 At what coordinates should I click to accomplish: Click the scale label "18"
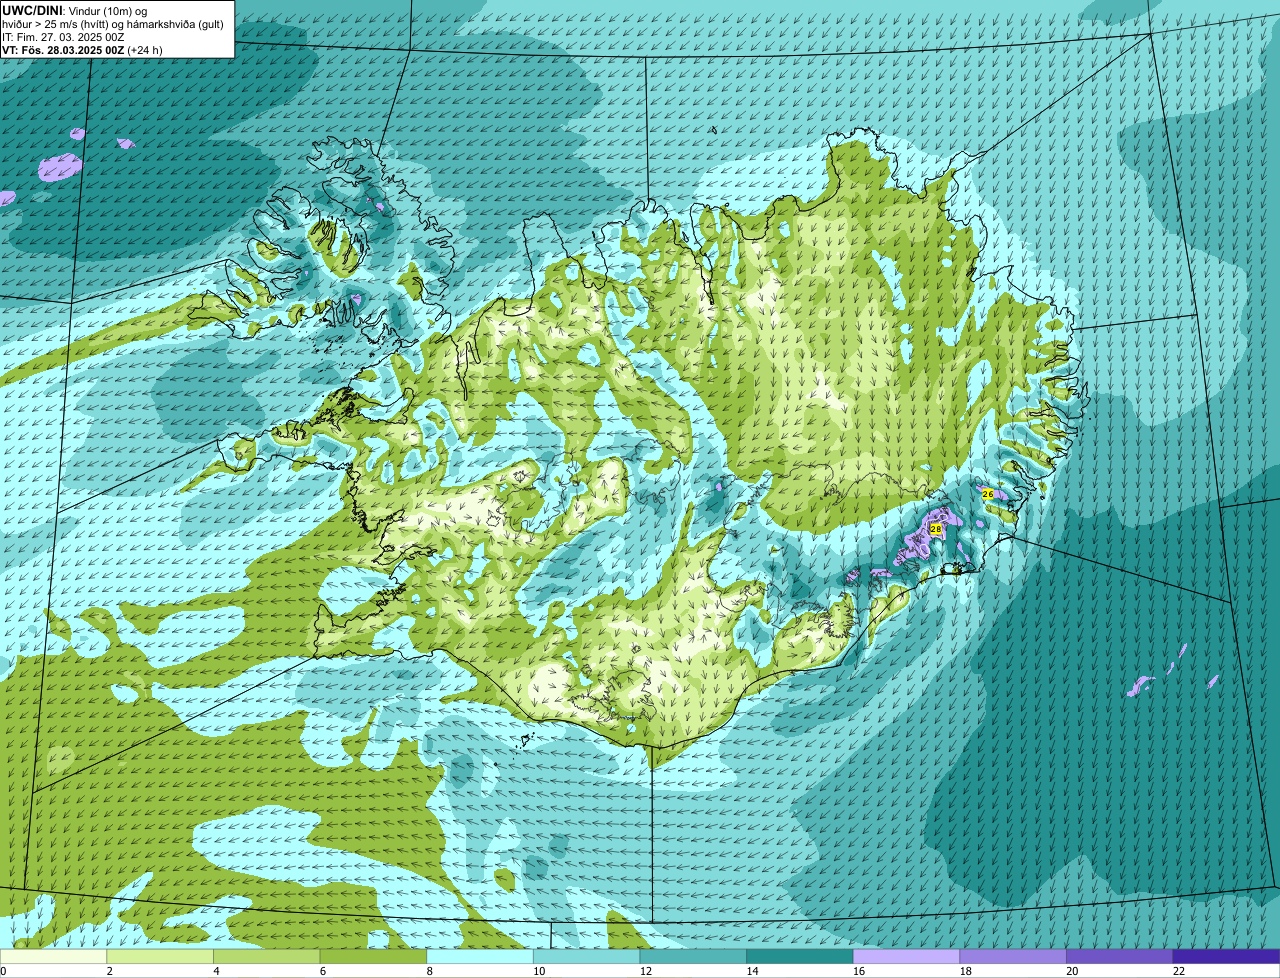(966, 971)
